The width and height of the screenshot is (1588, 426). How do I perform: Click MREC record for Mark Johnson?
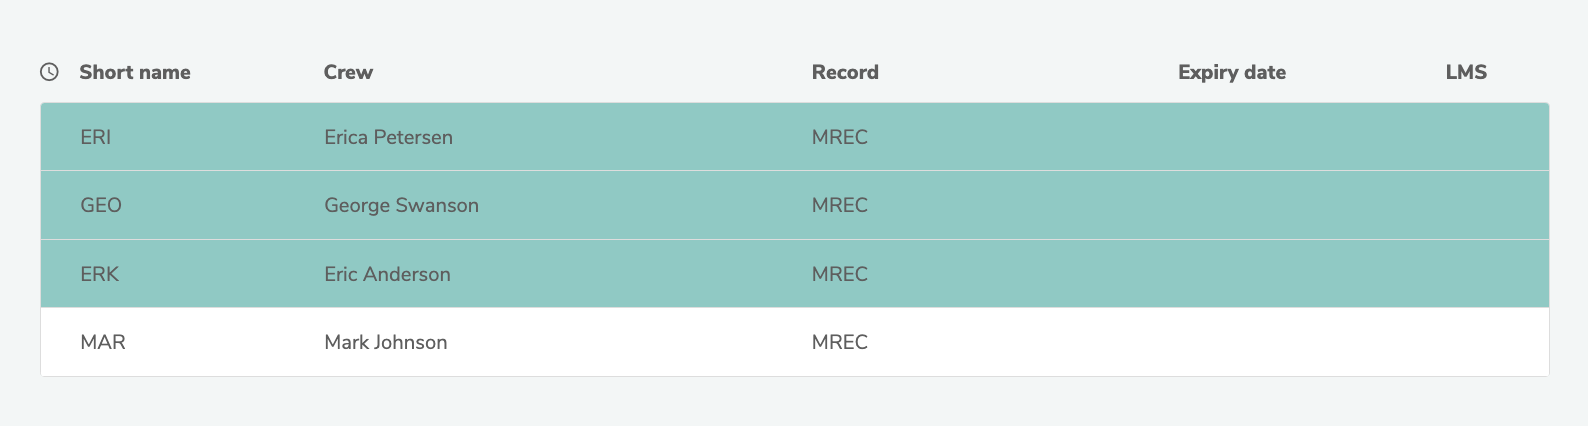(839, 342)
